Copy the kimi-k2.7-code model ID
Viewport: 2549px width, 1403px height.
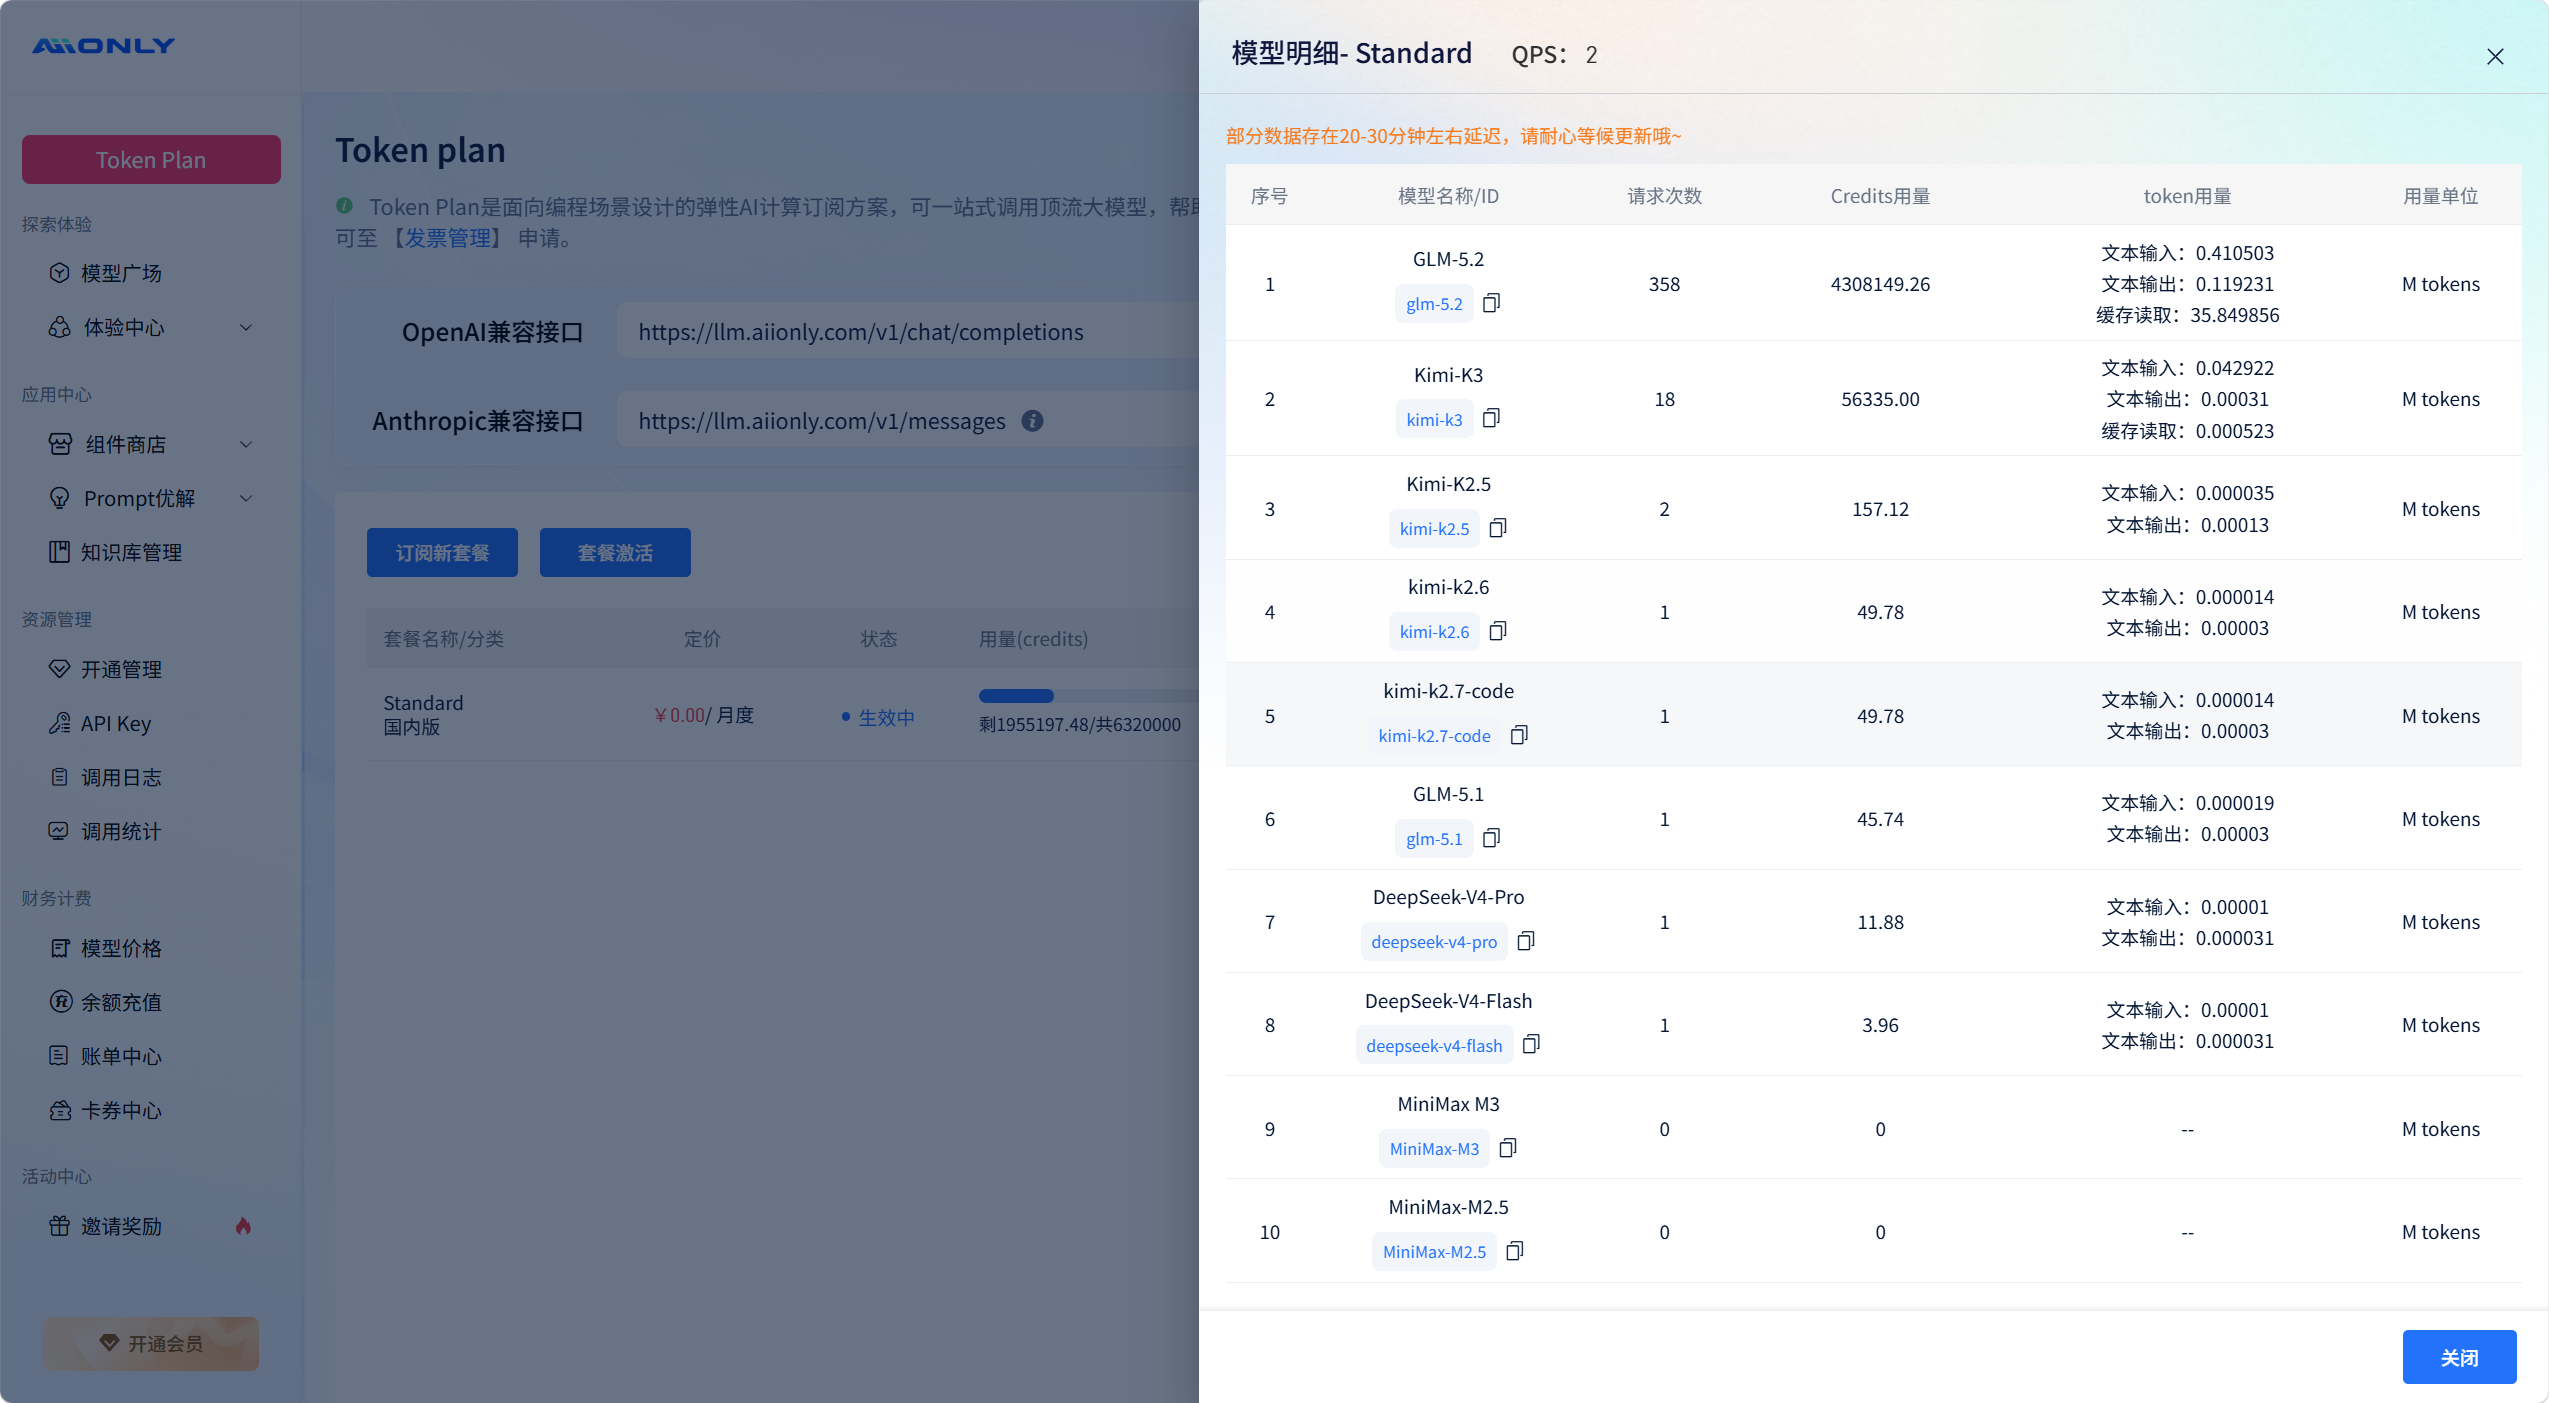point(1519,735)
